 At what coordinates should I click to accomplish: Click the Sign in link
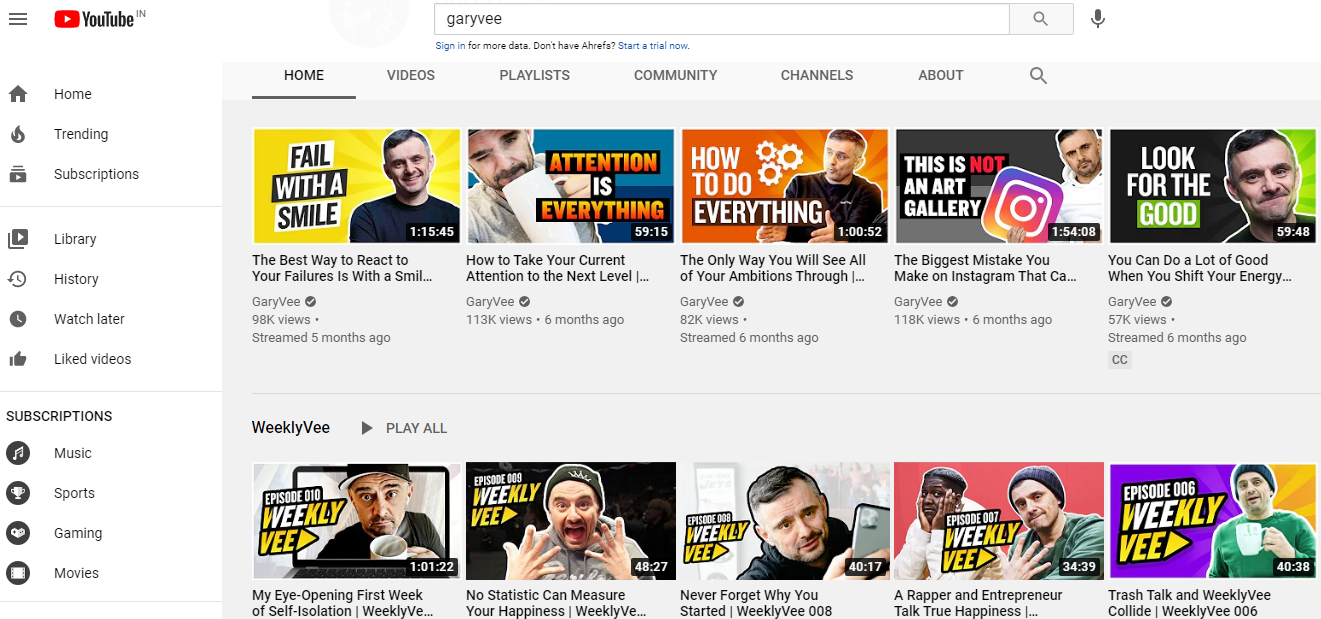click(x=450, y=46)
